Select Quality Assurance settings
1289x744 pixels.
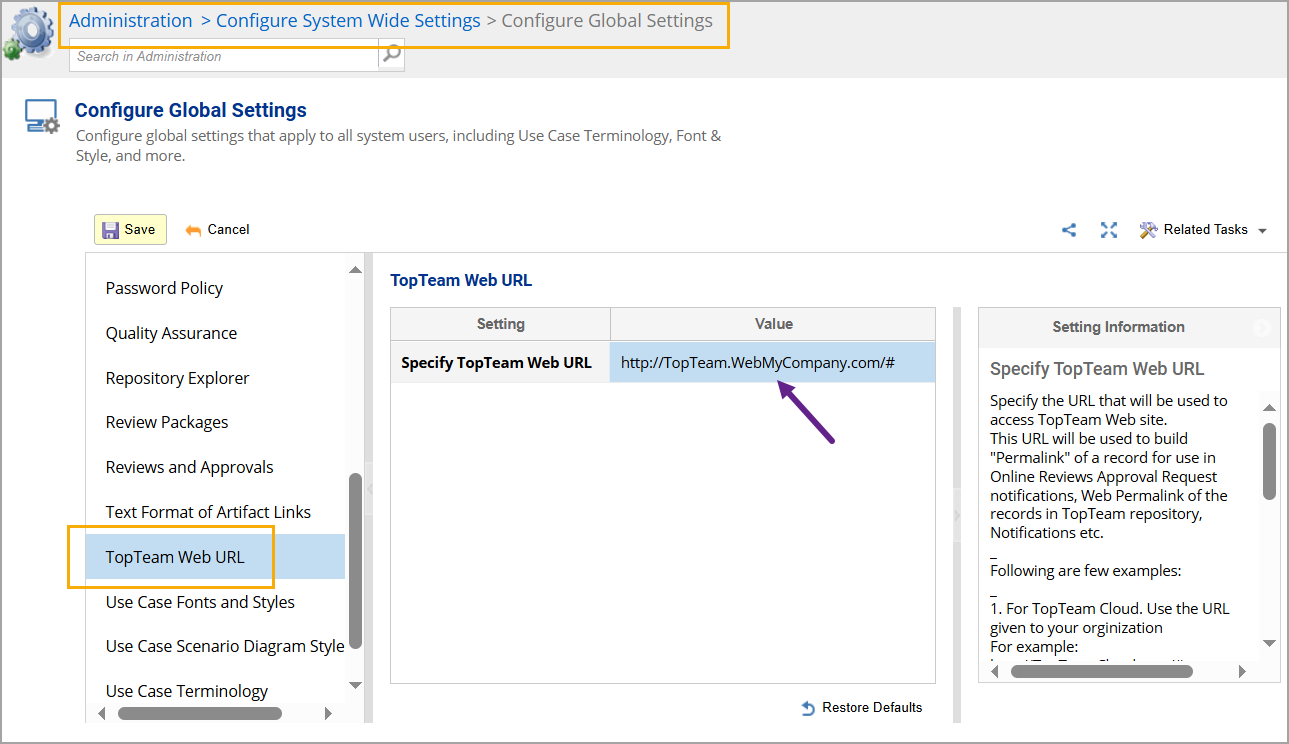pos(171,333)
